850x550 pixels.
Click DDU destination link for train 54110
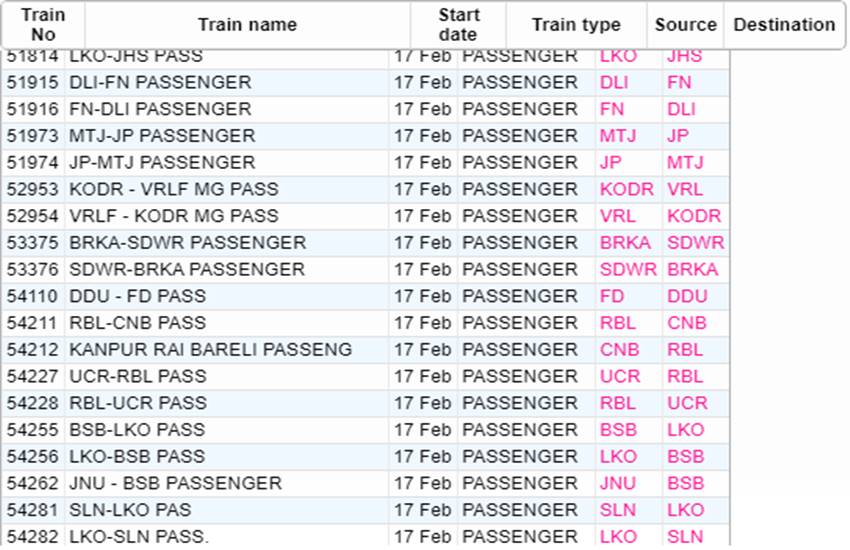(687, 296)
